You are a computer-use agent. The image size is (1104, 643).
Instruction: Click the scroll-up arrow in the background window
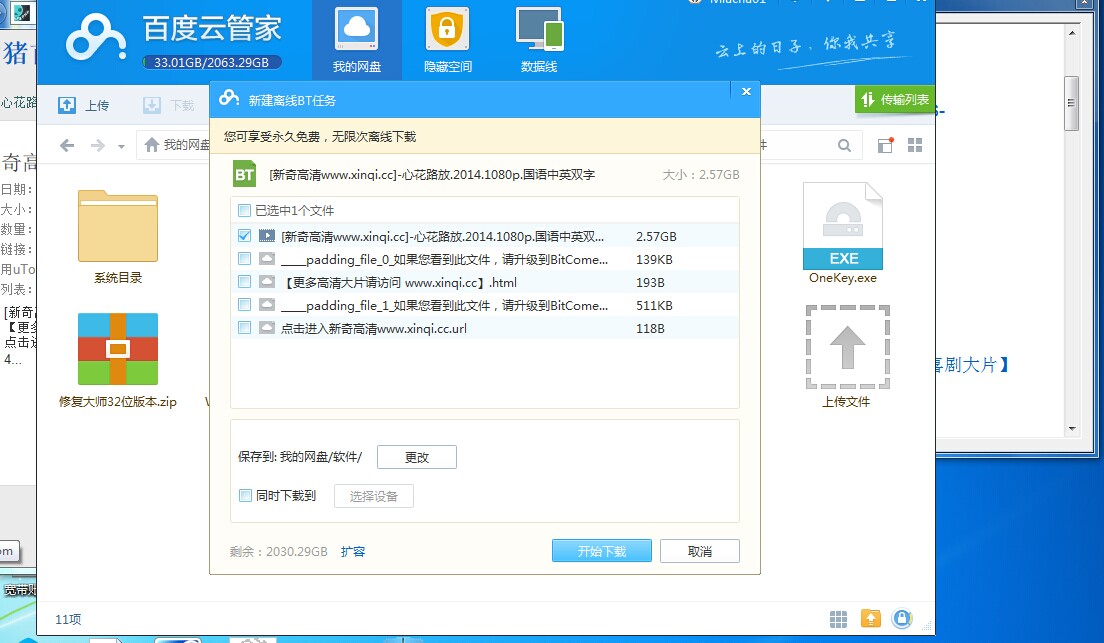point(1072,32)
